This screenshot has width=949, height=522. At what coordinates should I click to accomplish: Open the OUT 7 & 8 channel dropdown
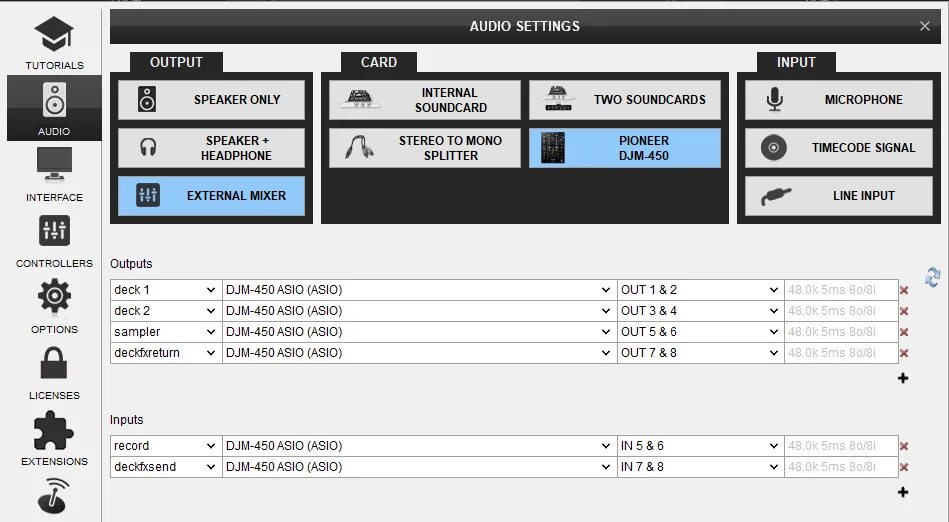(x=700, y=352)
